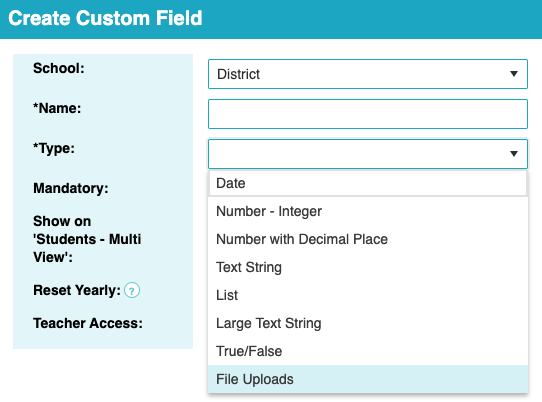This screenshot has width=542, height=402.
Task: Select File Uploads highlighted option
Action: [x=368, y=379]
